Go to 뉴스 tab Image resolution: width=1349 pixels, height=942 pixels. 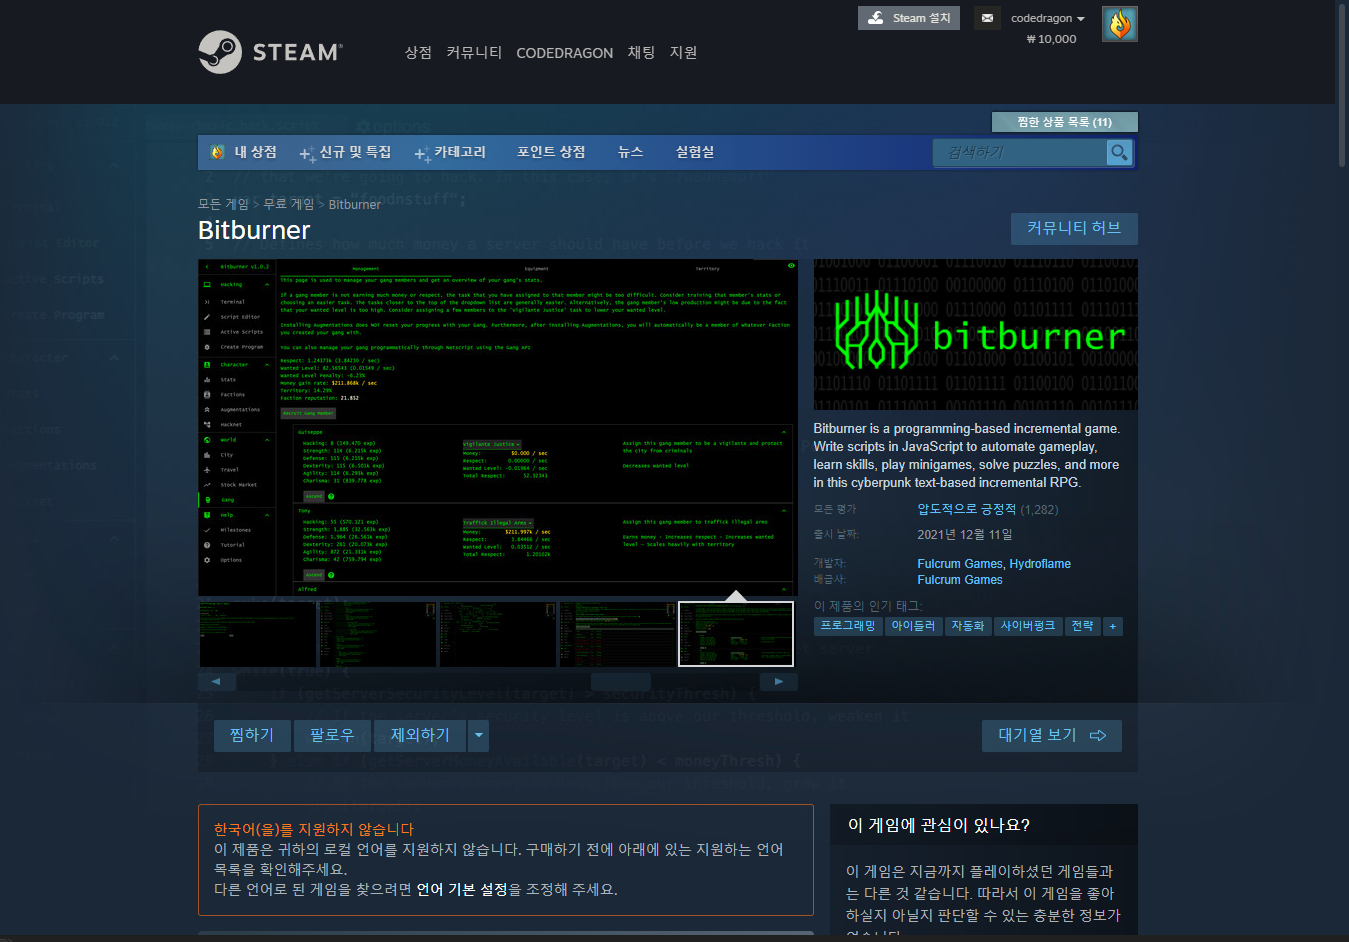tap(630, 152)
